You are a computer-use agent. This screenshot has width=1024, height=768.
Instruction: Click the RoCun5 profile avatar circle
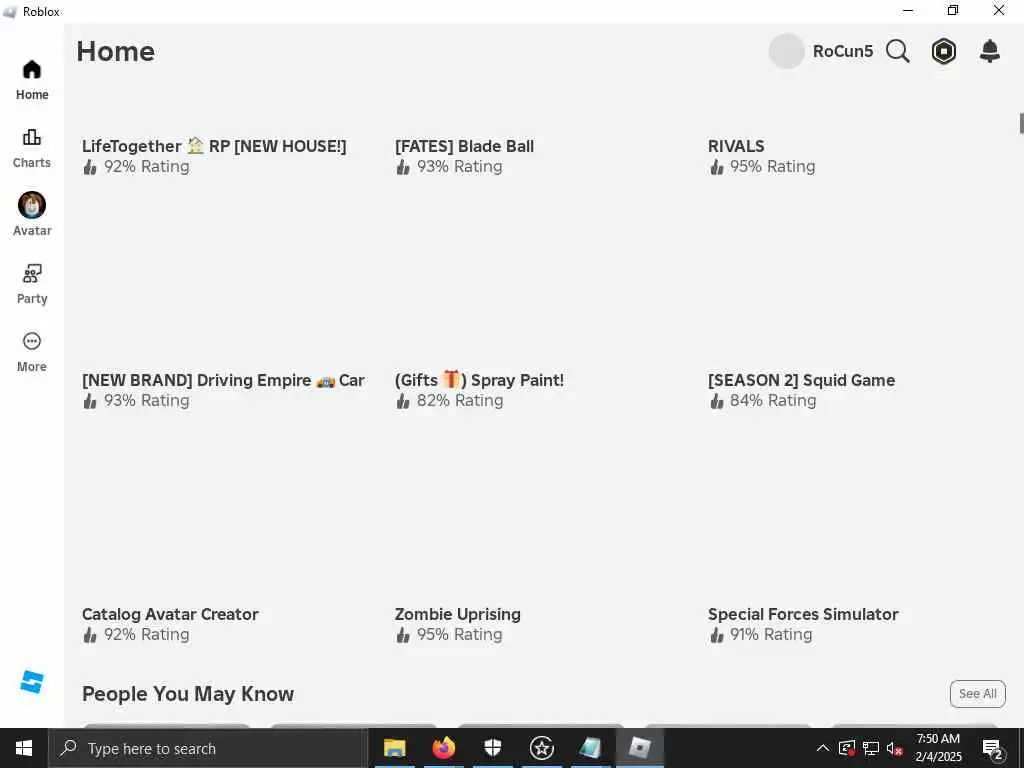(x=786, y=51)
